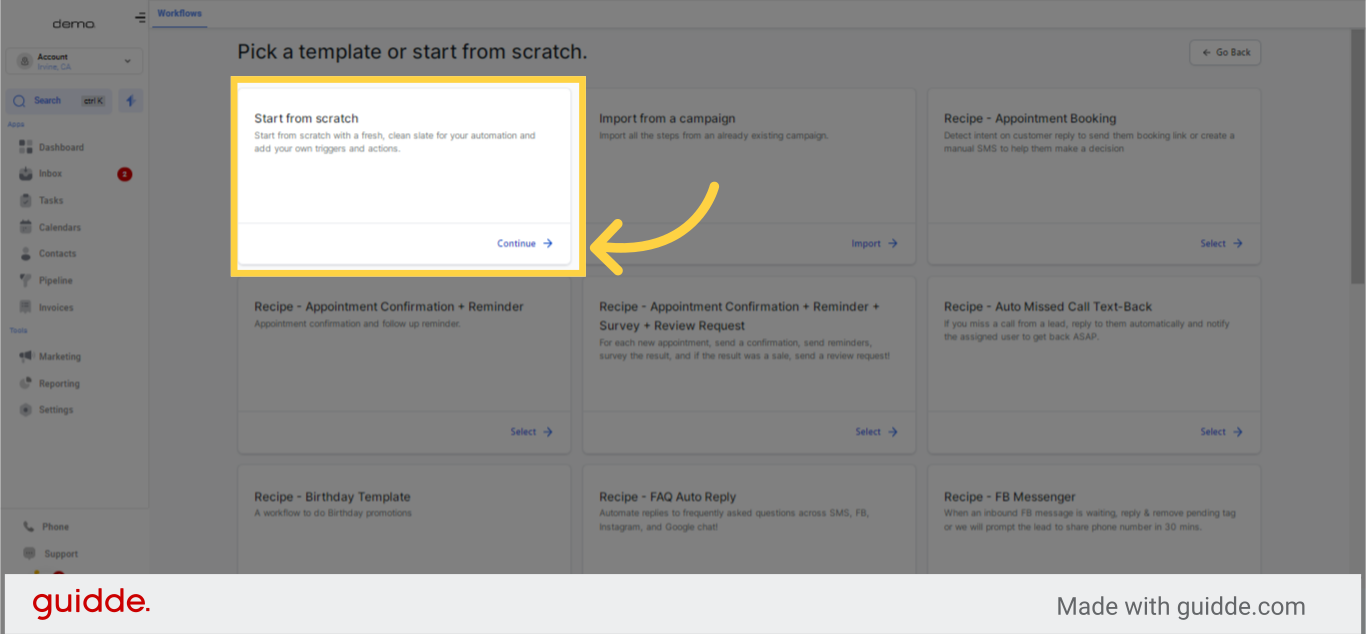Screen dimensions: 1366x634
Task: Open the Inbox with the red badge
Action: (x=50, y=173)
